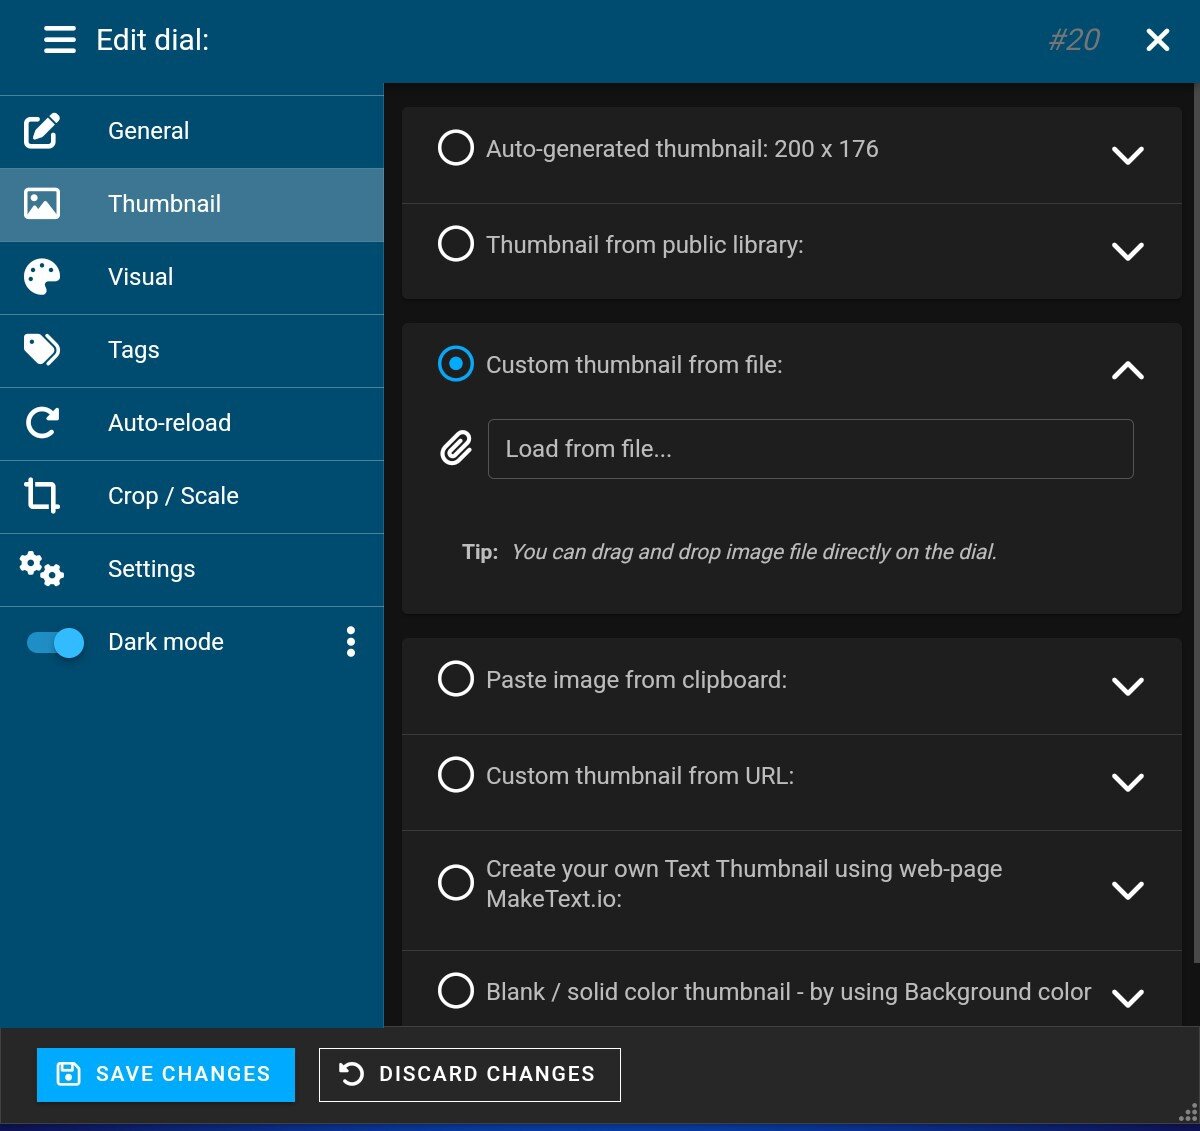Click the Discard Changes button

[470, 1074]
